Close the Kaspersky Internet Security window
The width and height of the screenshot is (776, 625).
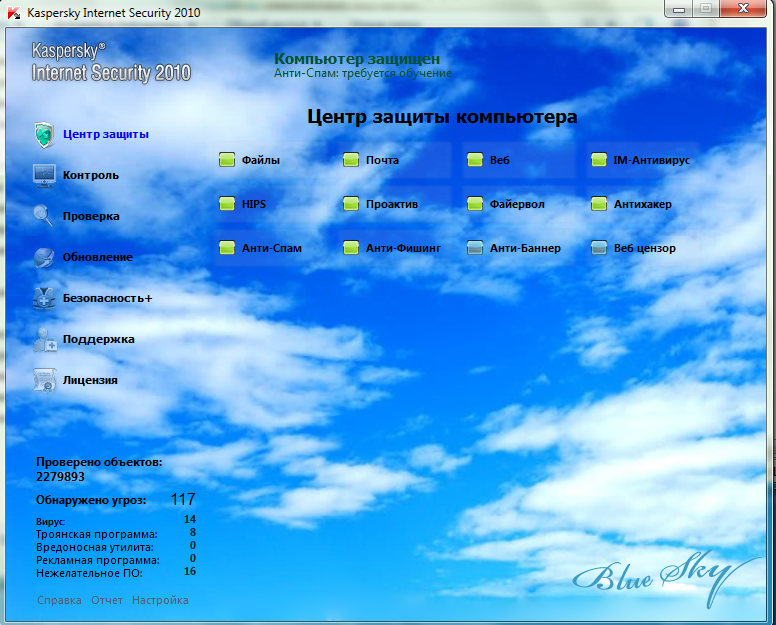(x=743, y=9)
